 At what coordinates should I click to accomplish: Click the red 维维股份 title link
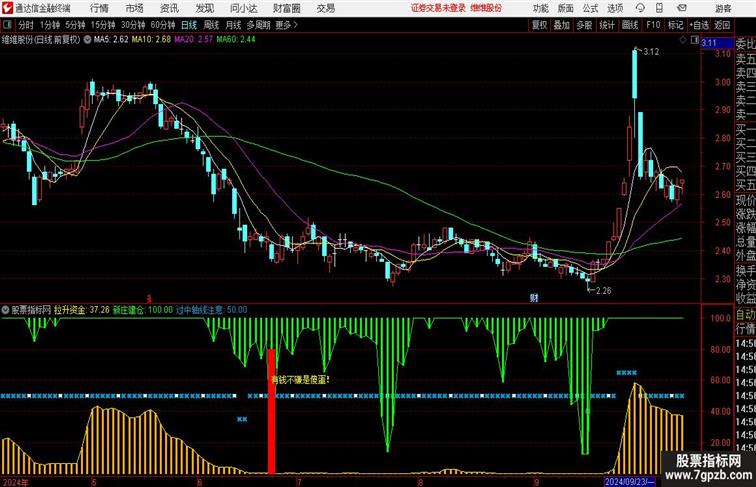[486, 8]
